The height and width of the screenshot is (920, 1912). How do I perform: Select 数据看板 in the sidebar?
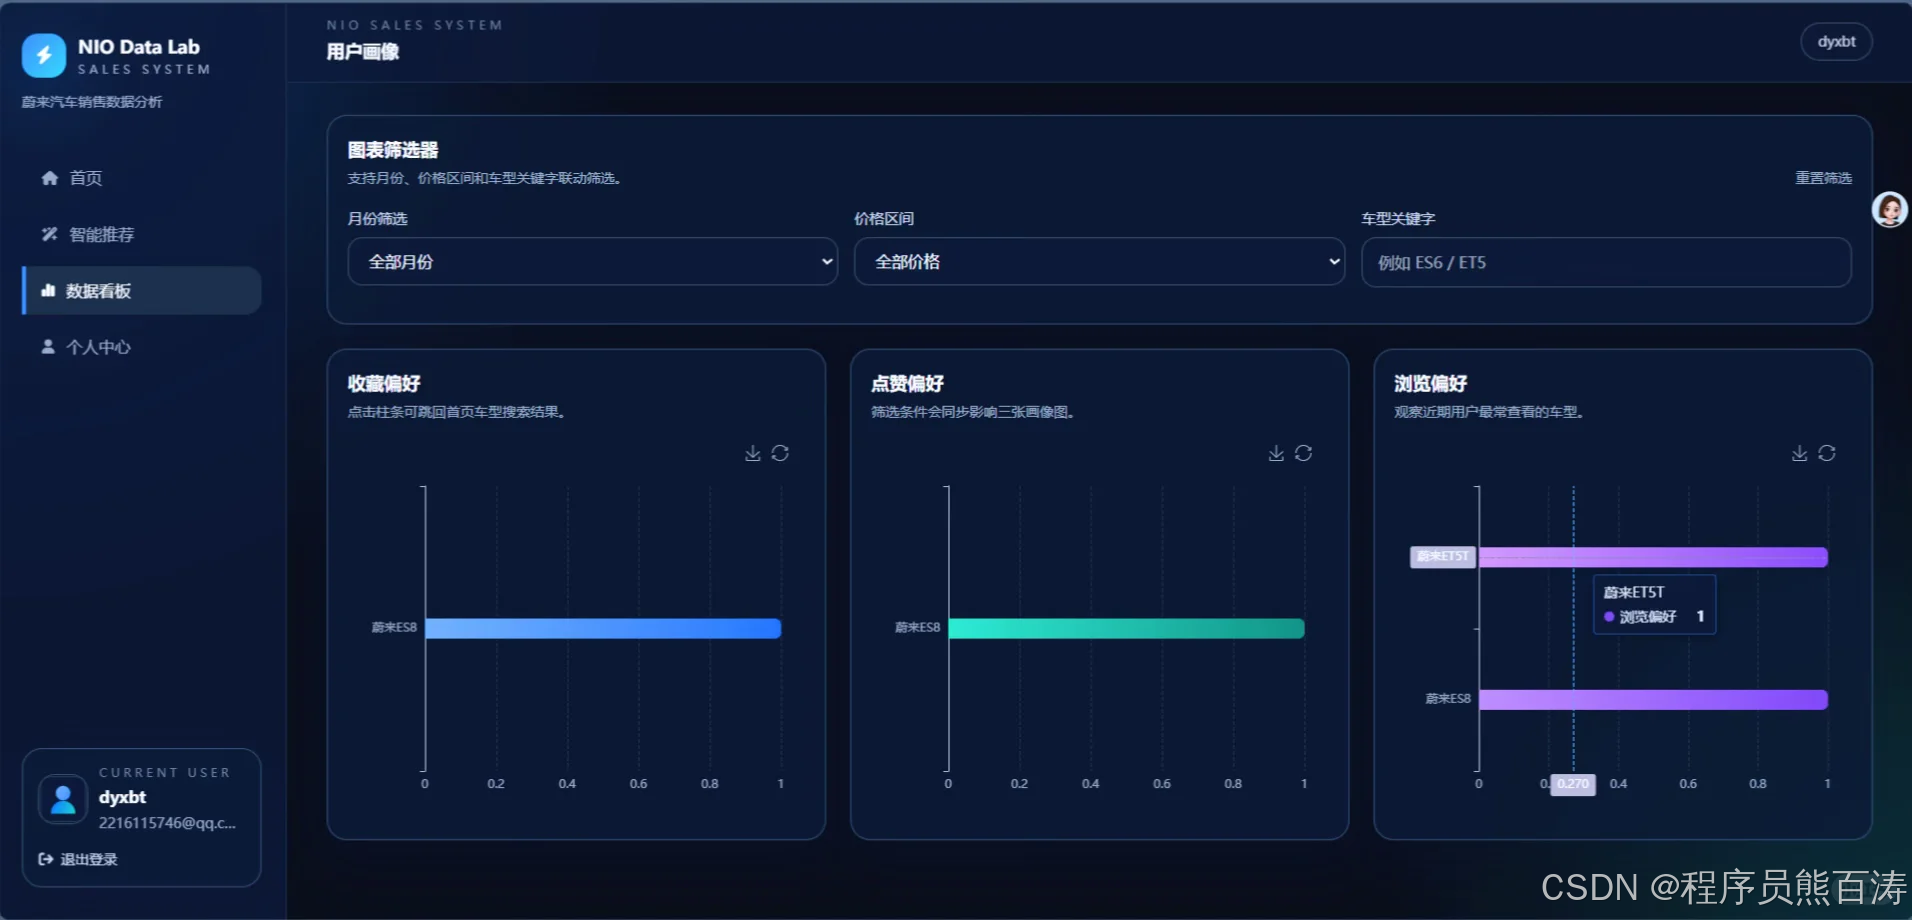pos(142,291)
